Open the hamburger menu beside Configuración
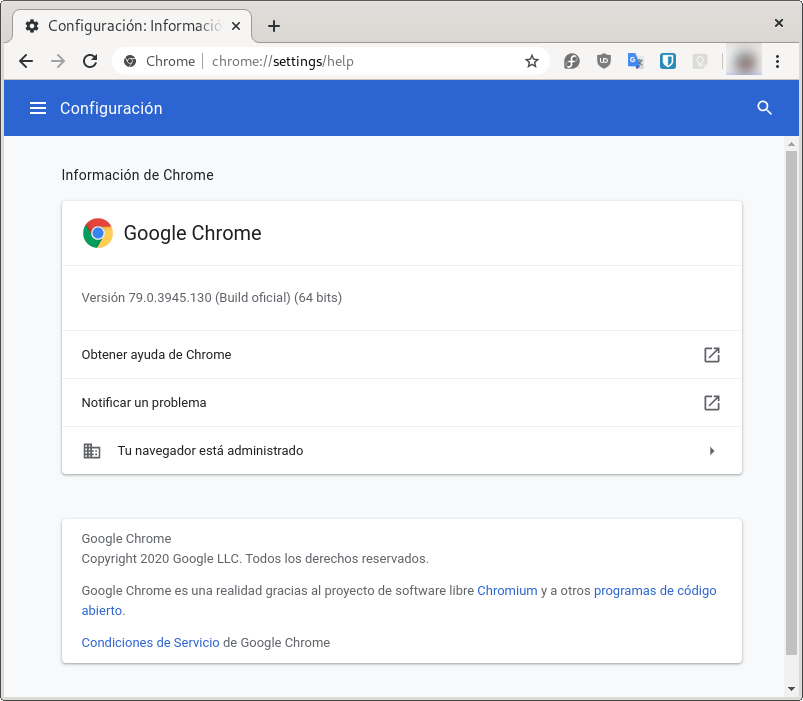The width and height of the screenshot is (803, 701). tap(38, 108)
